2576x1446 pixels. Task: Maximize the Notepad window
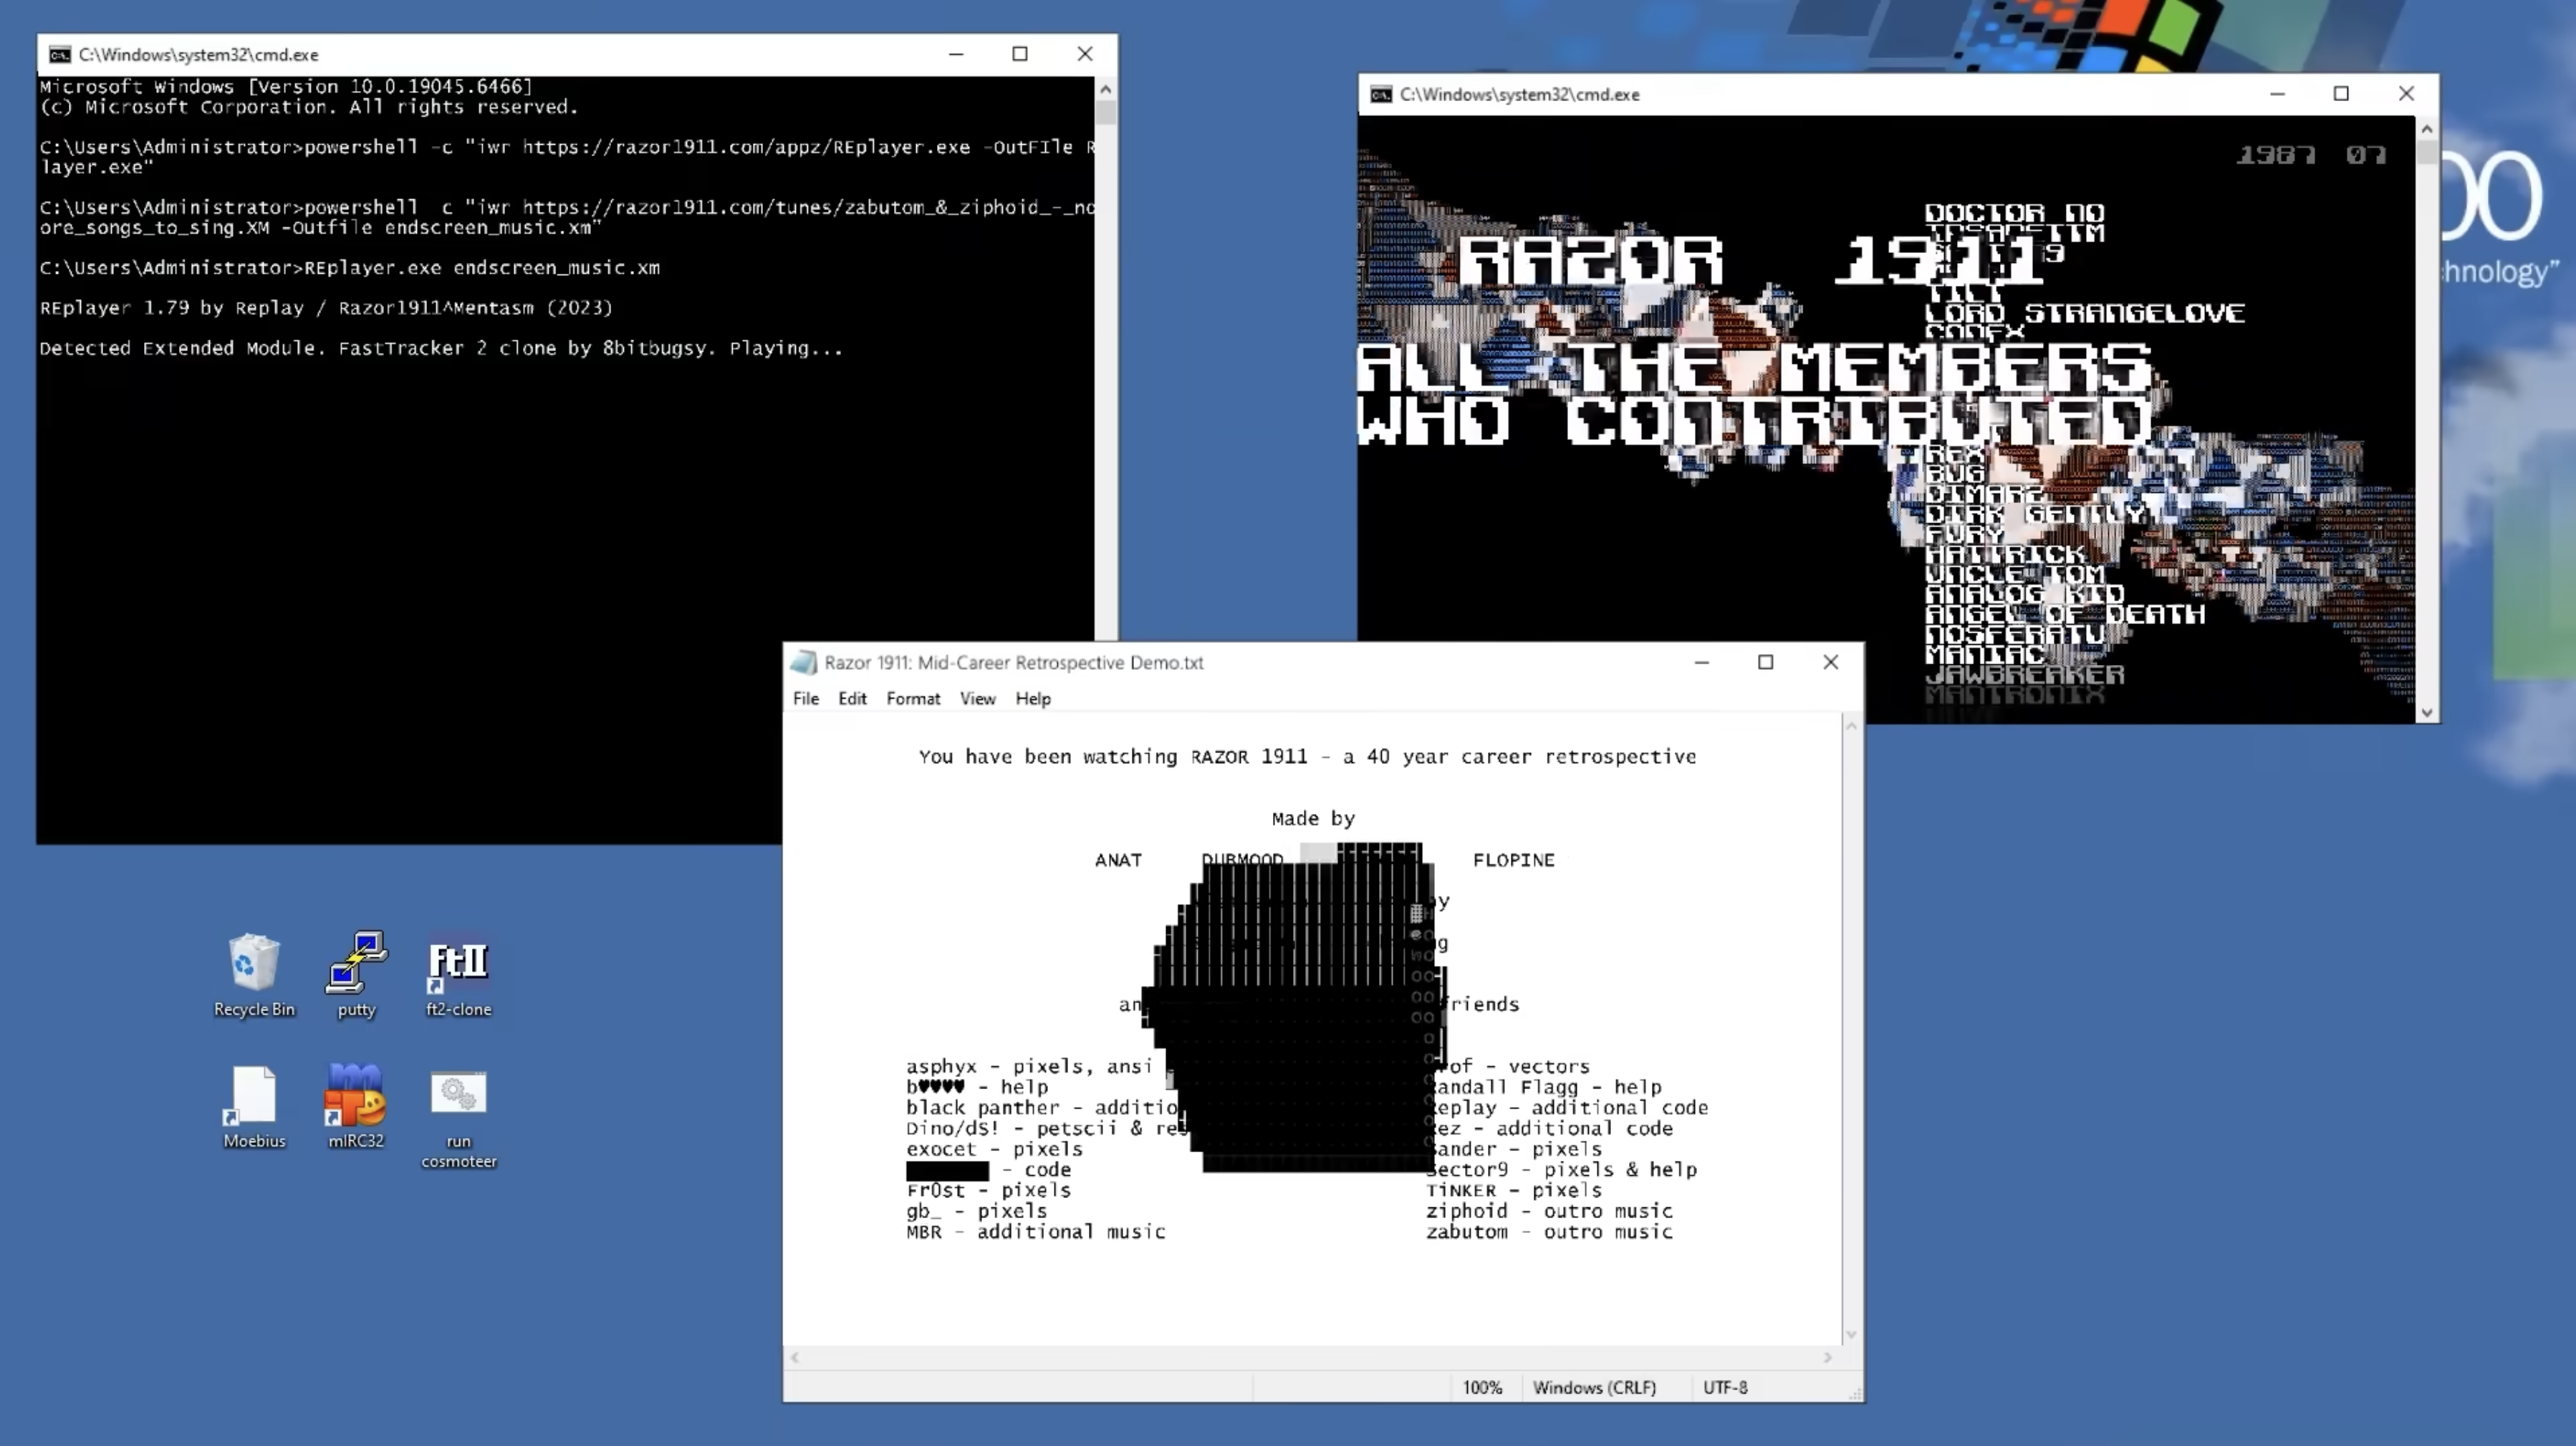coord(1766,662)
